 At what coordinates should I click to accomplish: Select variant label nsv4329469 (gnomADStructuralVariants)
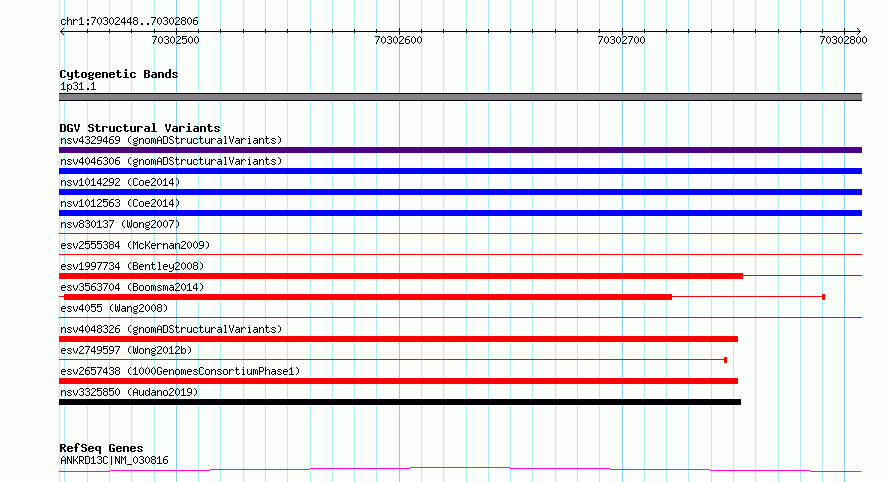click(x=171, y=140)
